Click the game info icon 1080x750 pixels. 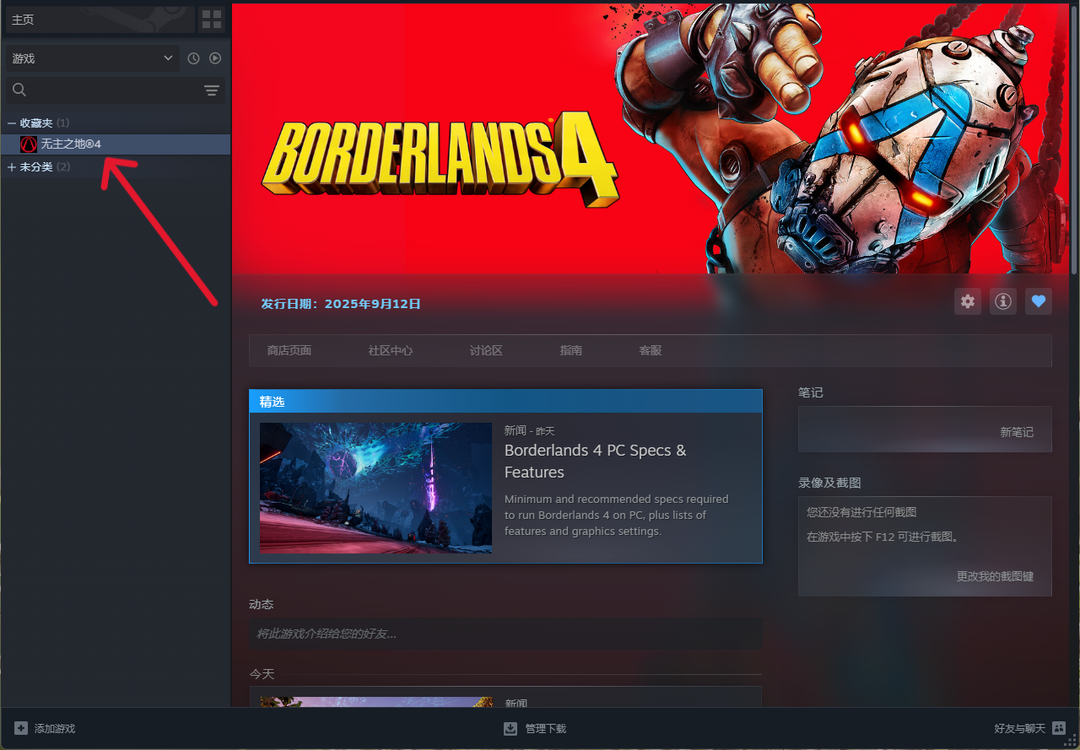1003,301
